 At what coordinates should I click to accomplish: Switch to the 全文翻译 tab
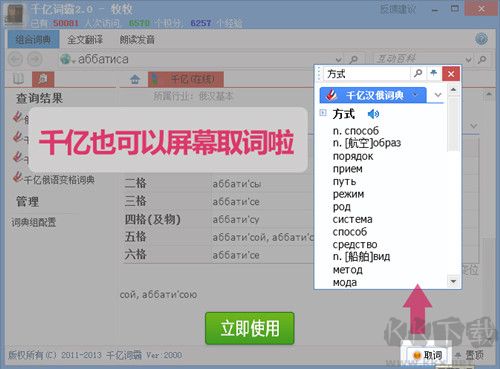coord(85,40)
